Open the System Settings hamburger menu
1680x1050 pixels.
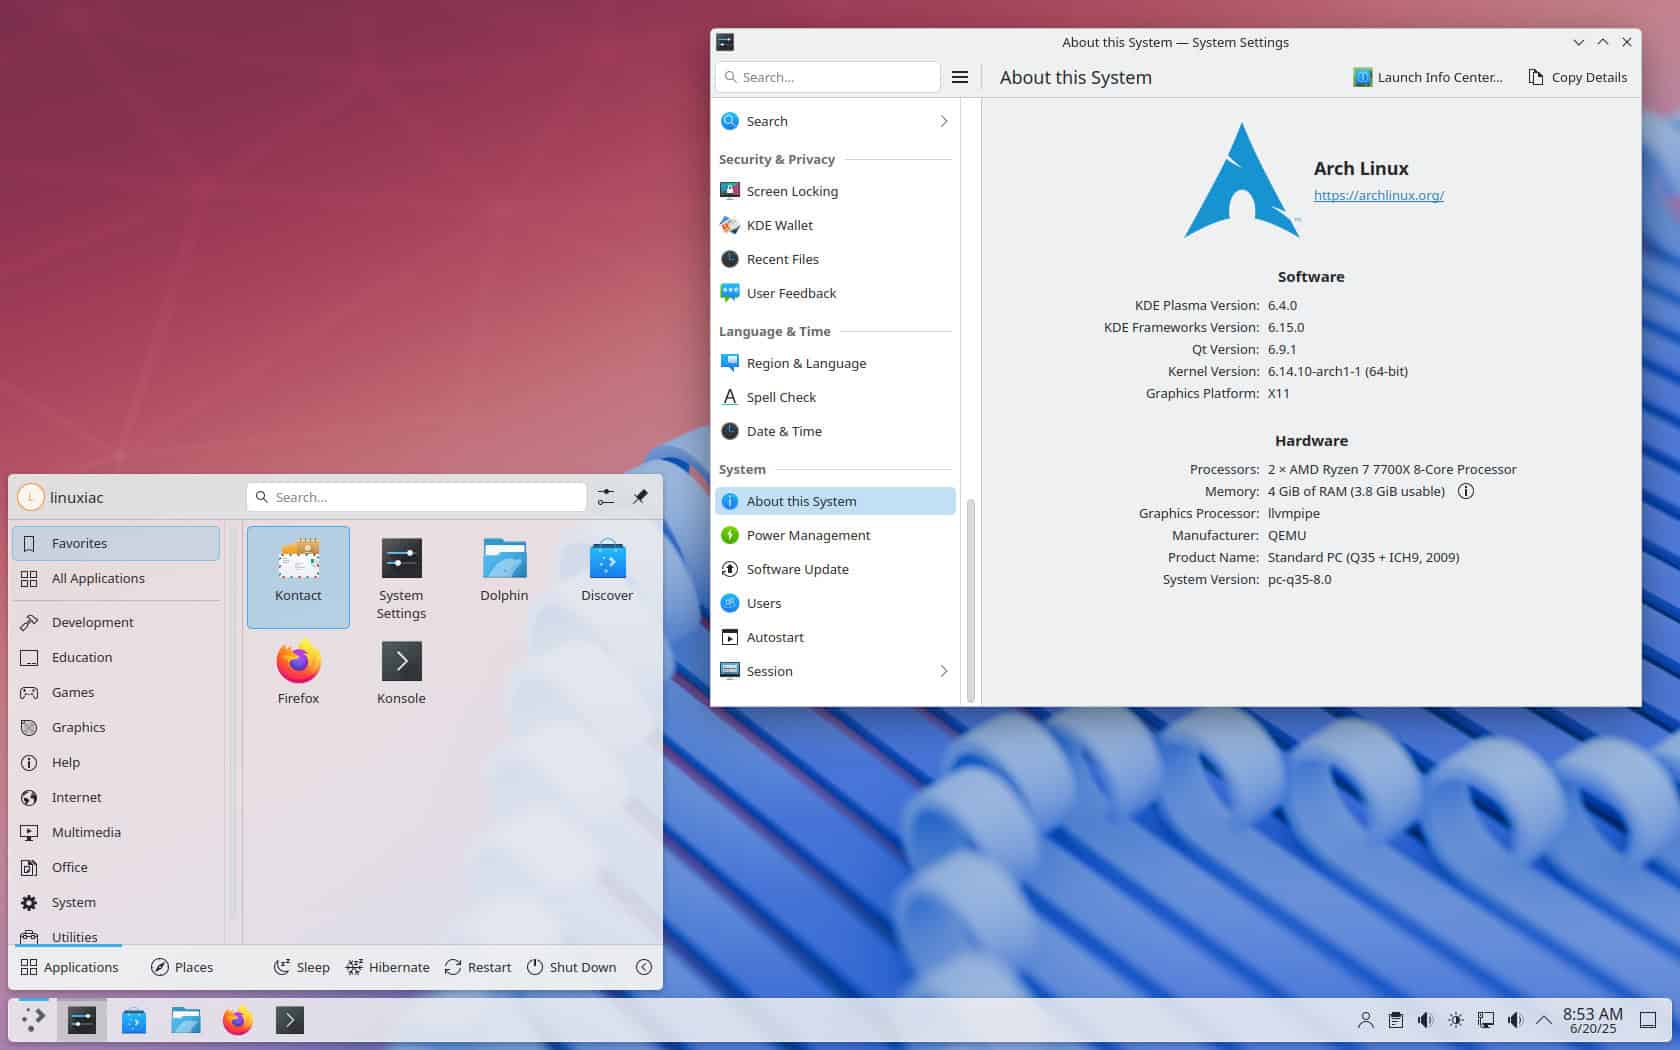pyautogui.click(x=959, y=77)
